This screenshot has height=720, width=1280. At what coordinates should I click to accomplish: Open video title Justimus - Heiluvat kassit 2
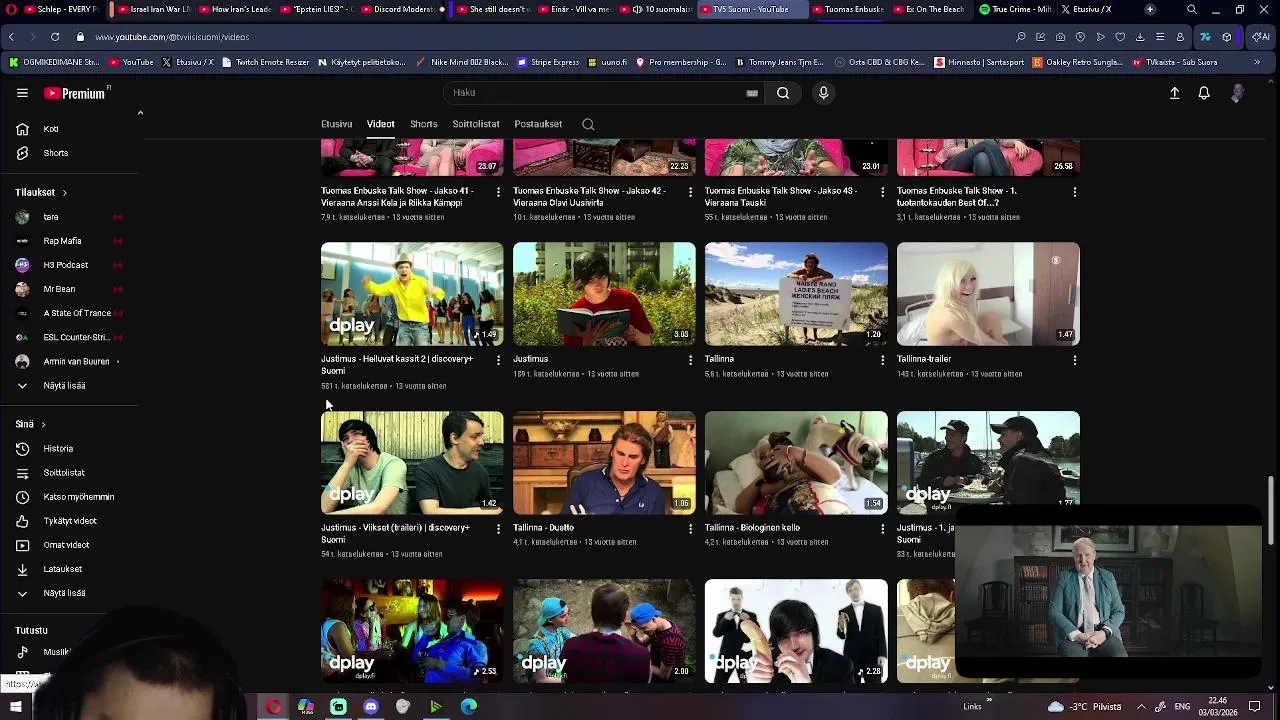click(x=397, y=364)
